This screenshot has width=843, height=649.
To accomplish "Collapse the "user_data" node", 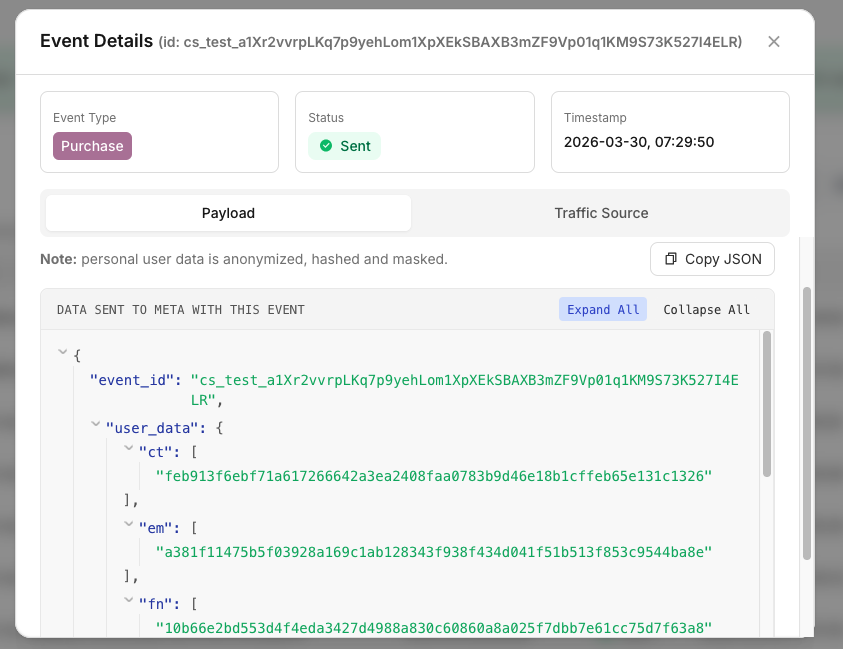I will [96, 425].
